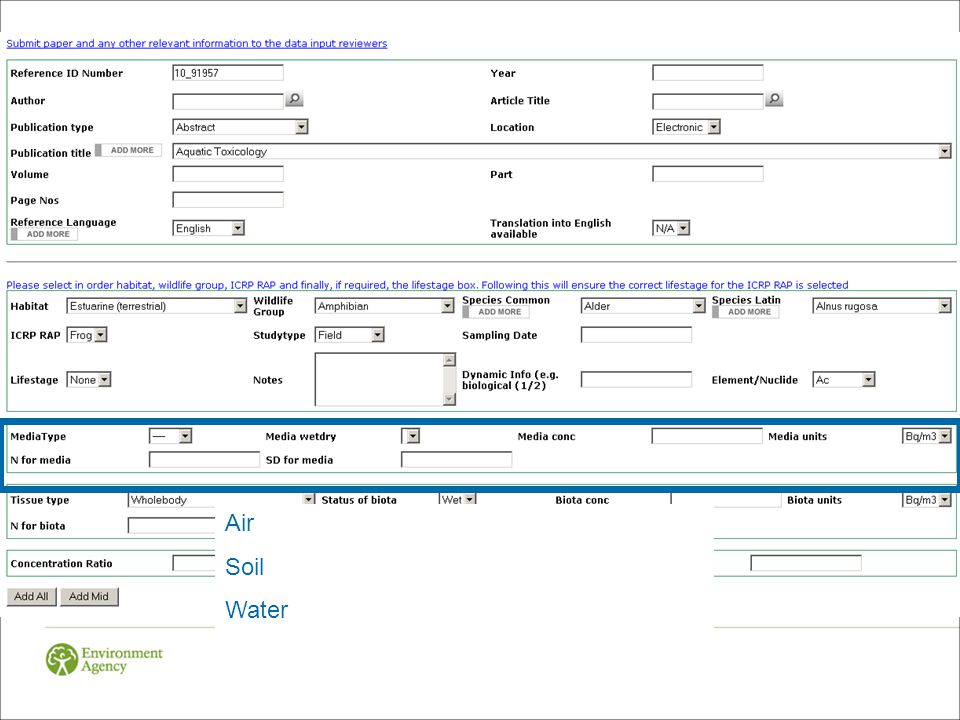Open the ICRP RAP Frog dropdown
Image resolution: width=960 pixels, height=720 pixels.
point(87,335)
